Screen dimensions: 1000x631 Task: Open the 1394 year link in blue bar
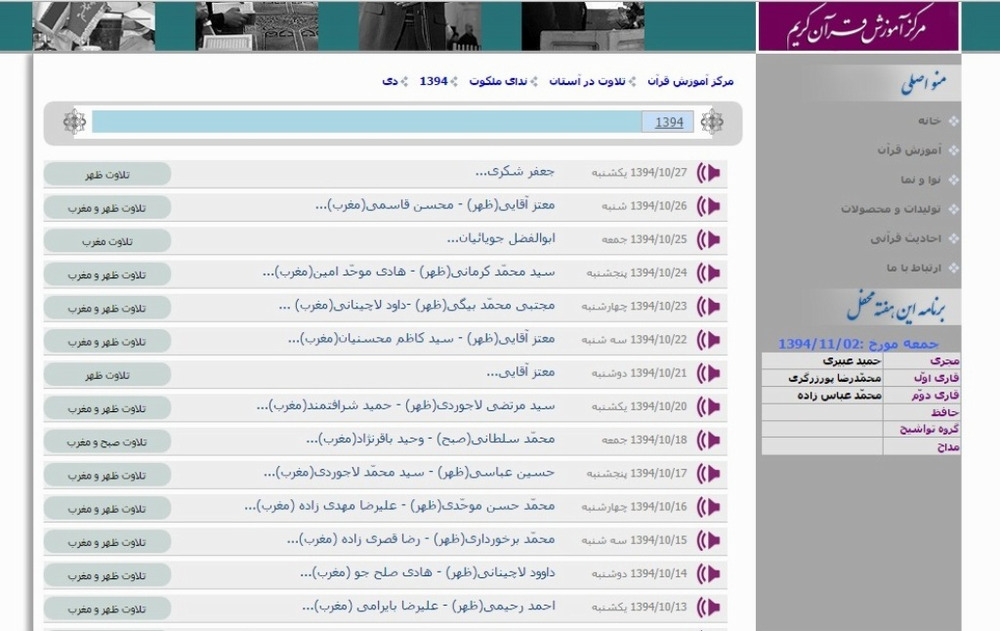click(669, 122)
